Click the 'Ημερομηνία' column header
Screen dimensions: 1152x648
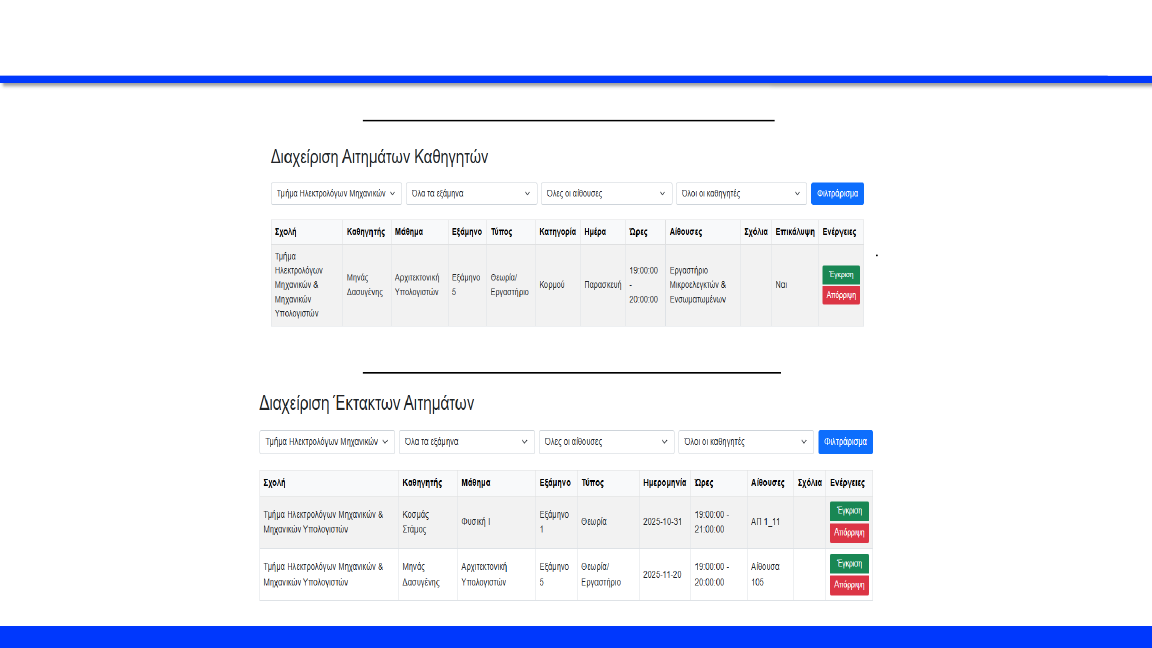point(665,482)
